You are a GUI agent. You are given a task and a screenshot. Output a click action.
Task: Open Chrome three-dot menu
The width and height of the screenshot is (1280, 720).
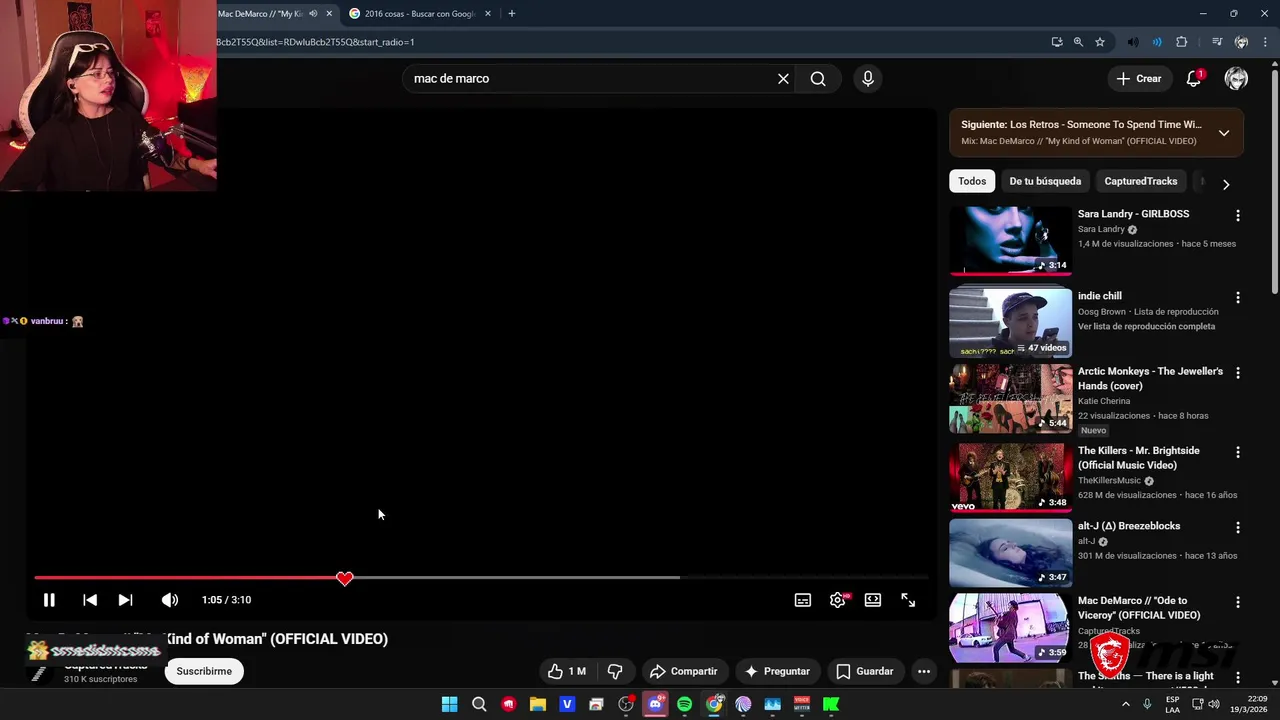point(1266,42)
